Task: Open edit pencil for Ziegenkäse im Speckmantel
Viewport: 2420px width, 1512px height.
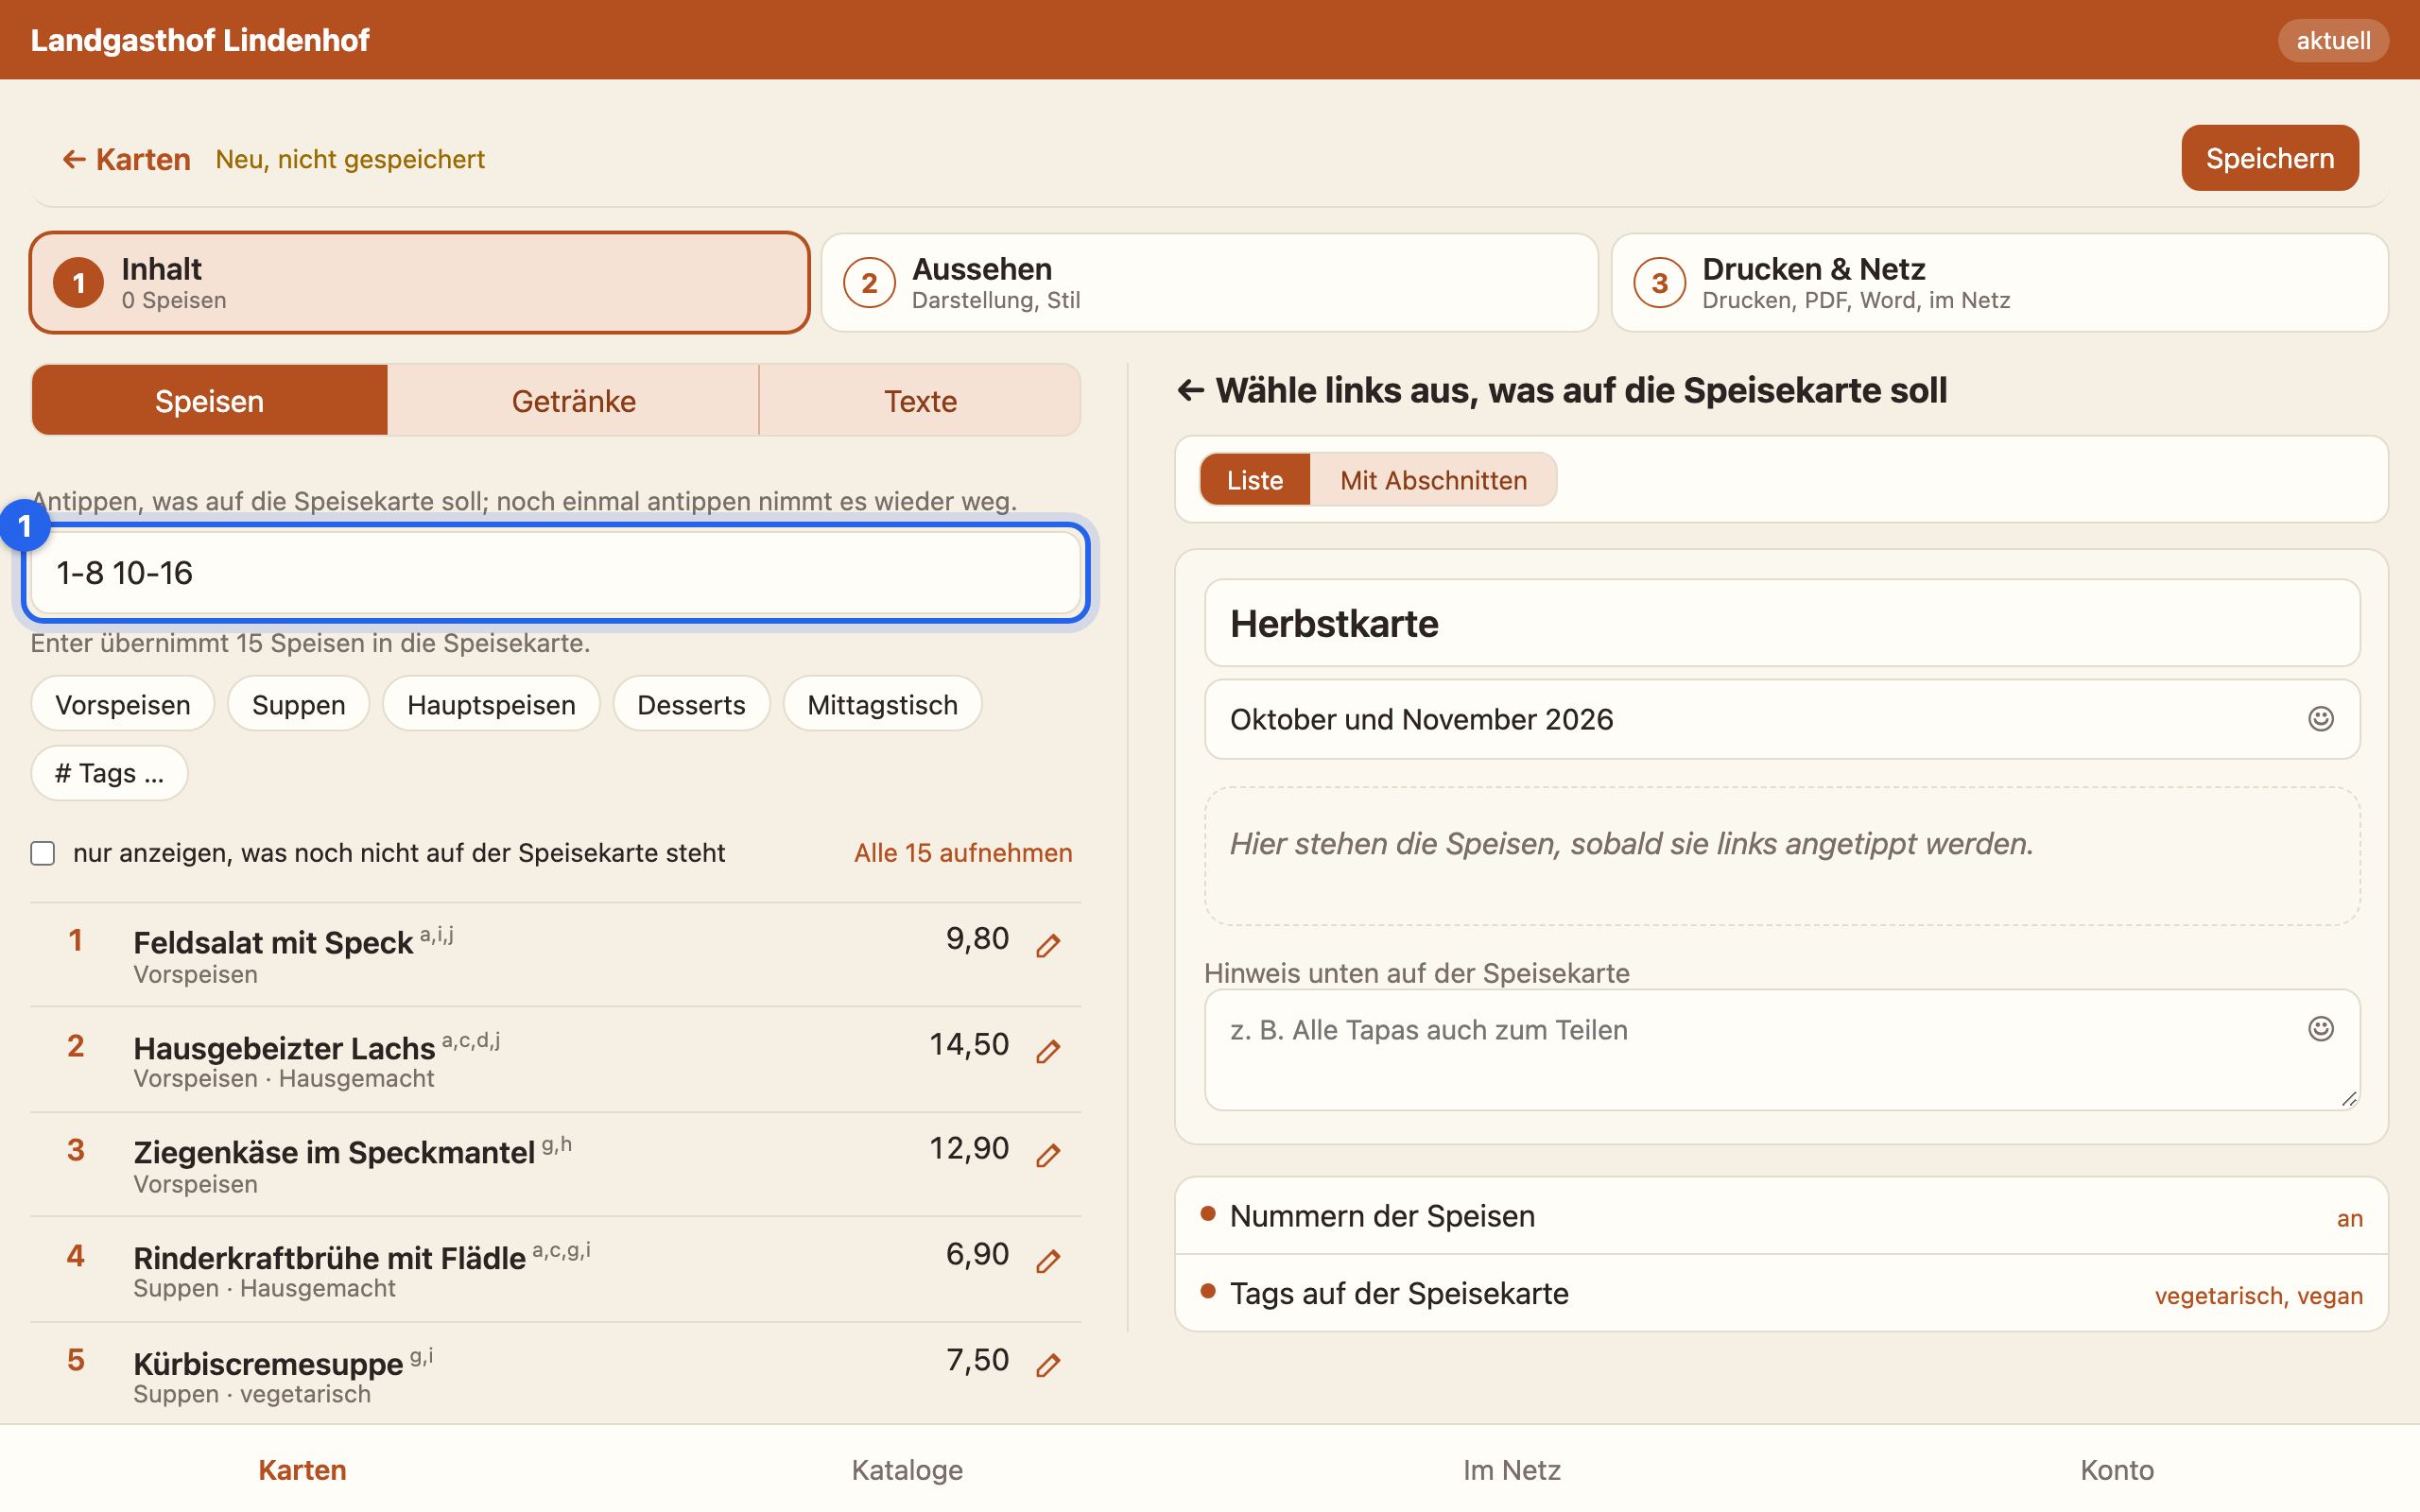Action: 1047,1155
